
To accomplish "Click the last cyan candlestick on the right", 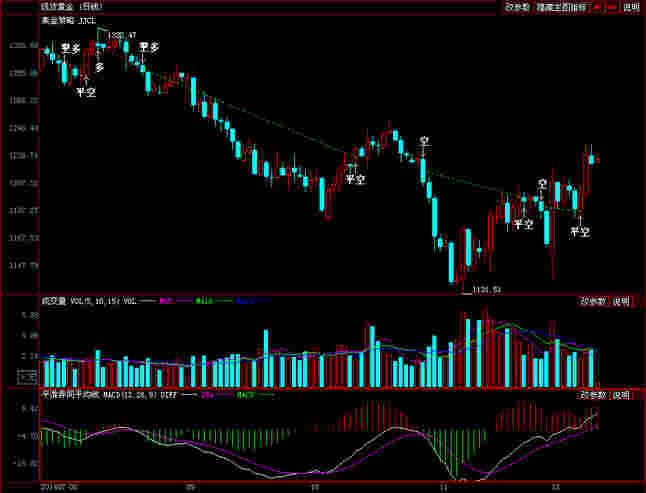I will pyautogui.click(x=592, y=159).
